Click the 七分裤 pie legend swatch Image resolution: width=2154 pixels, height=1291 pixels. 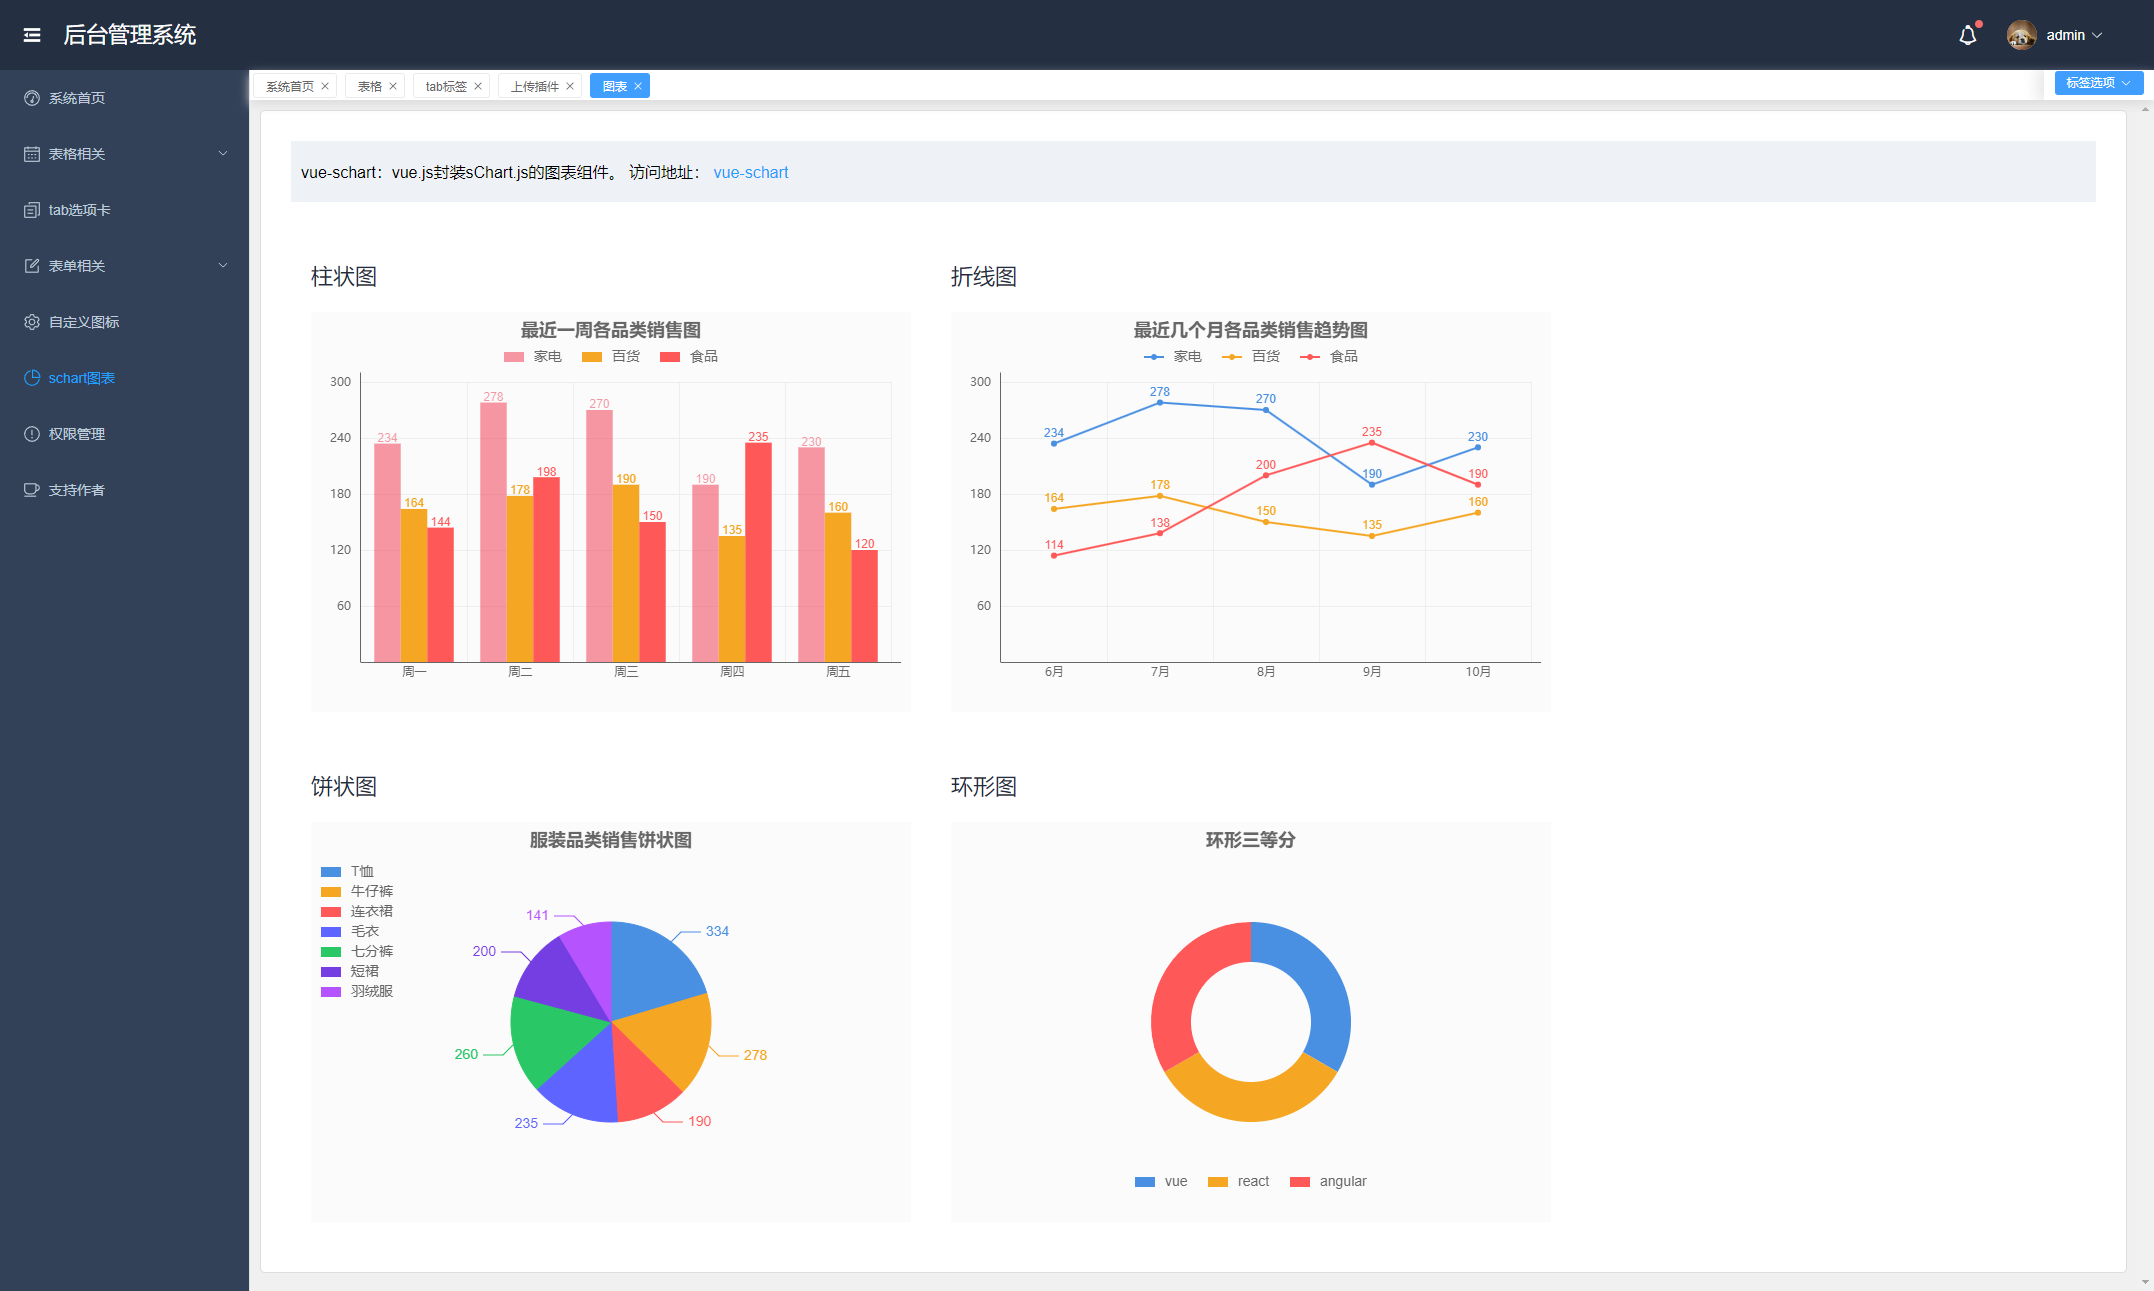coord(331,952)
